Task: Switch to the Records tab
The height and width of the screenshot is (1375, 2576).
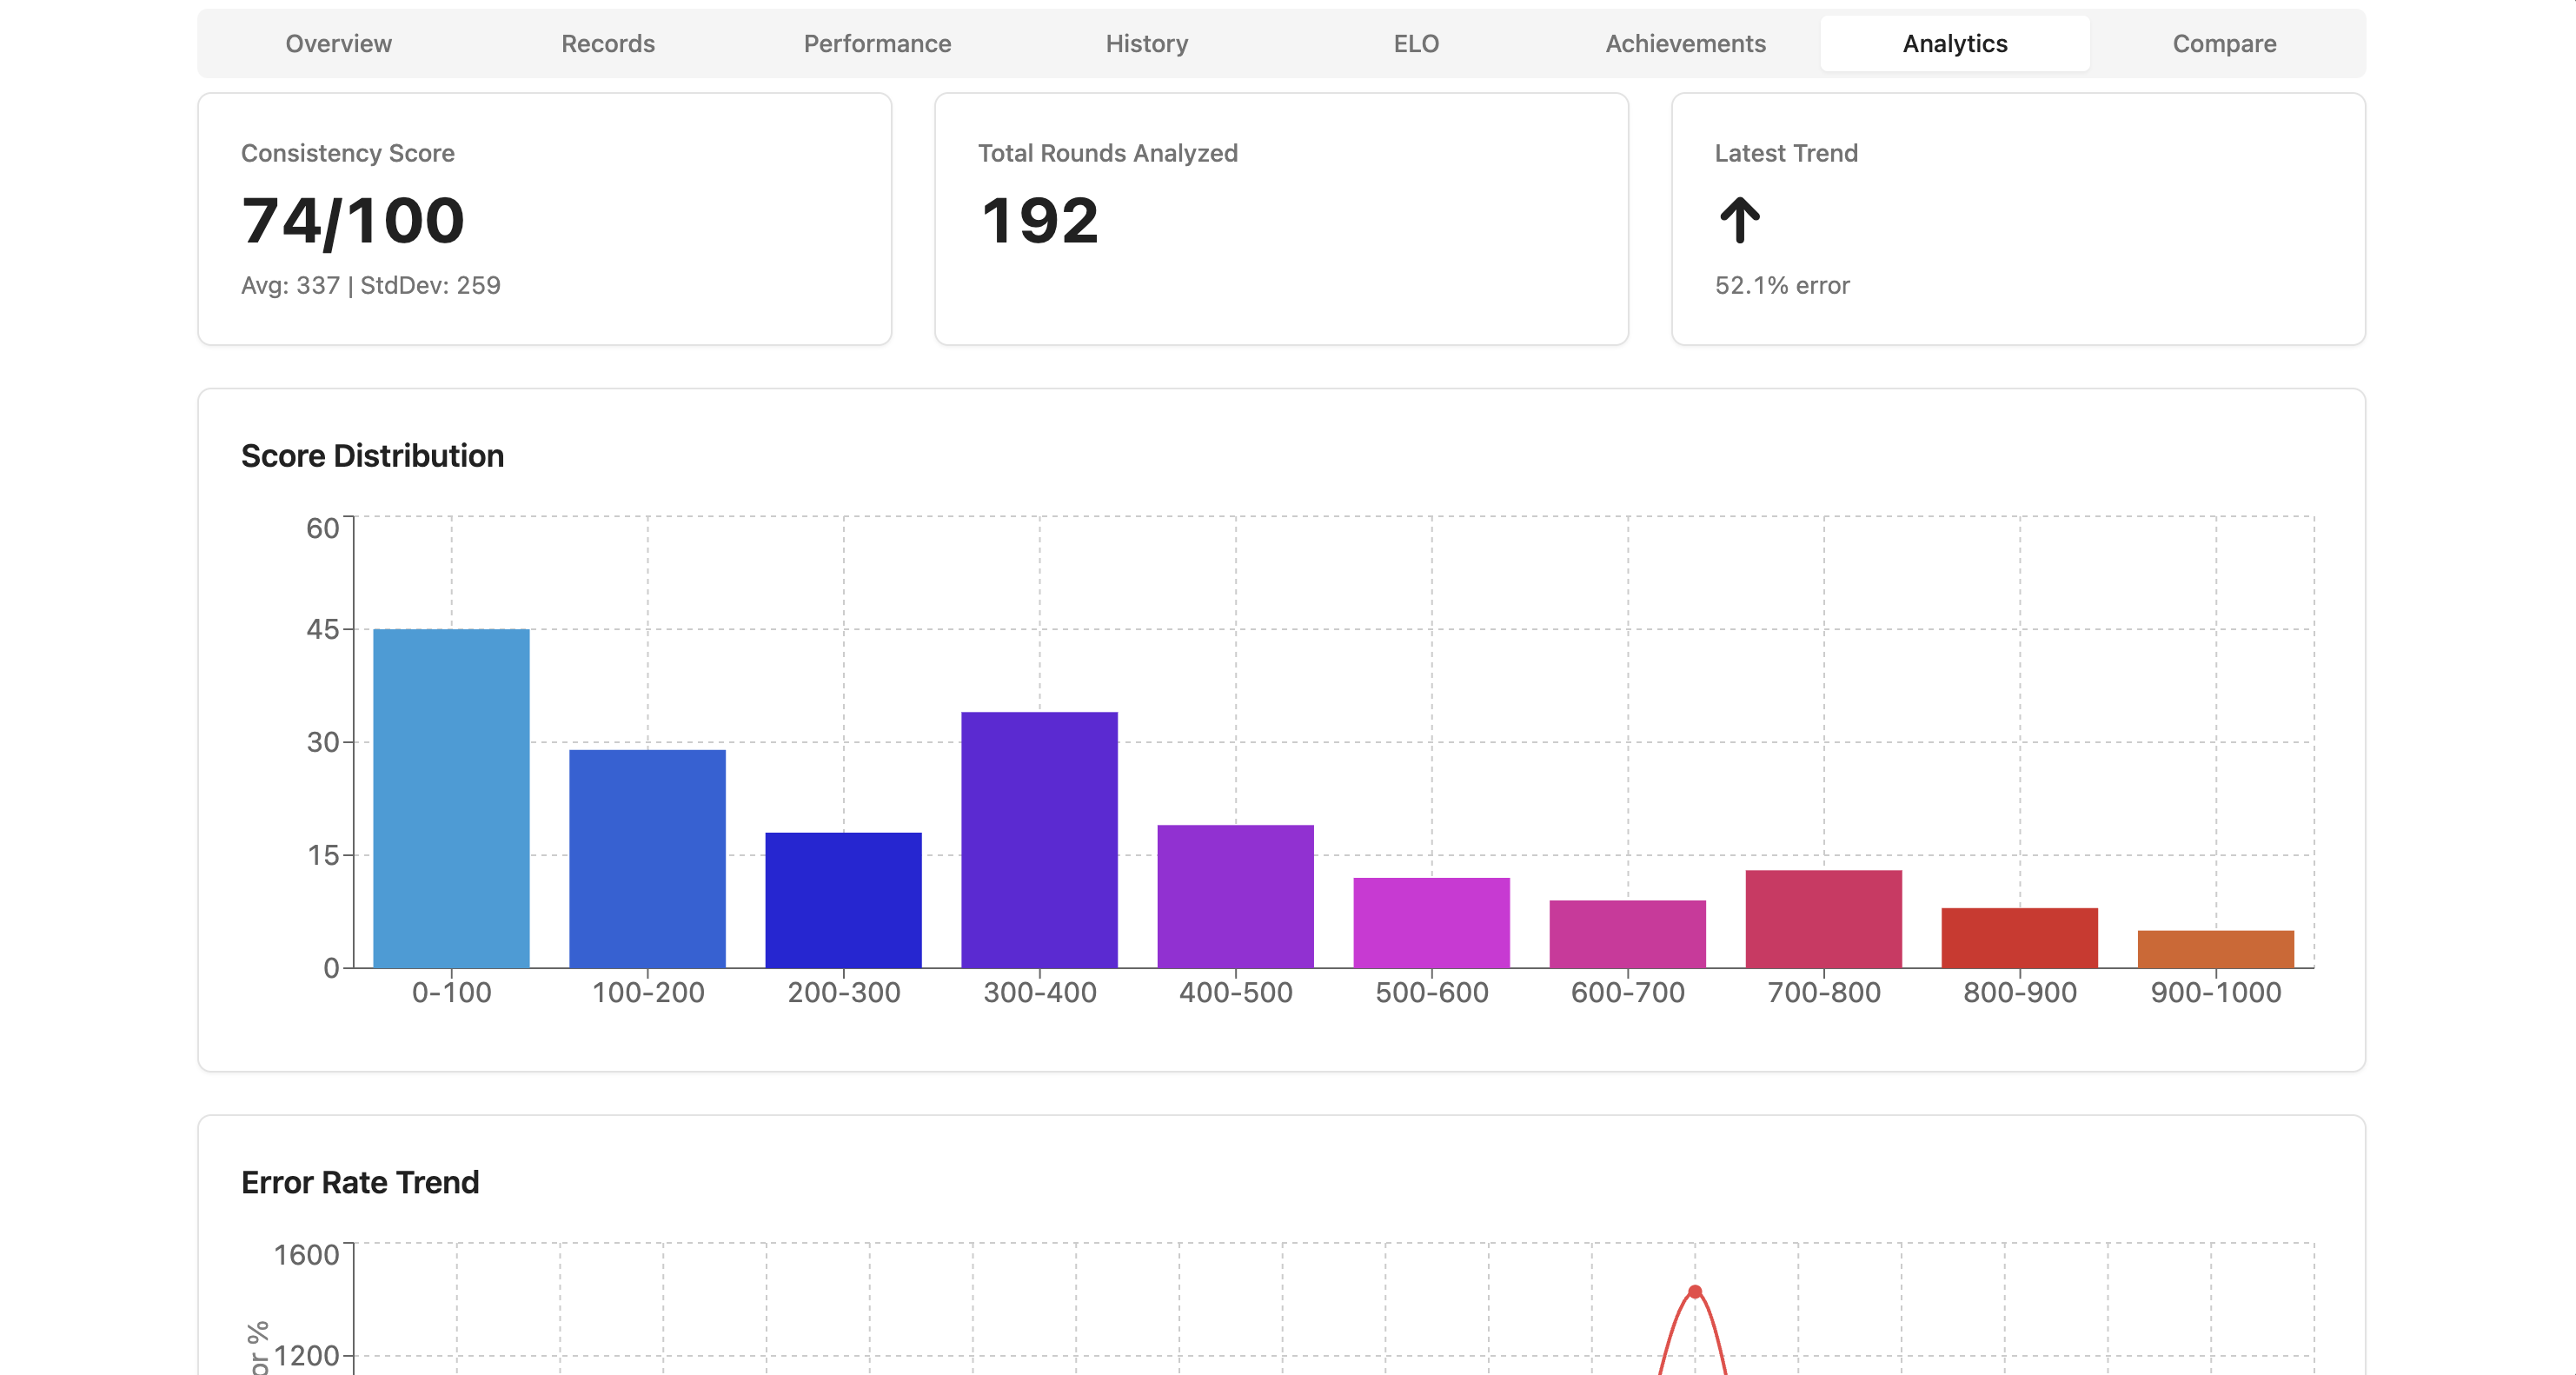Action: coord(608,44)
